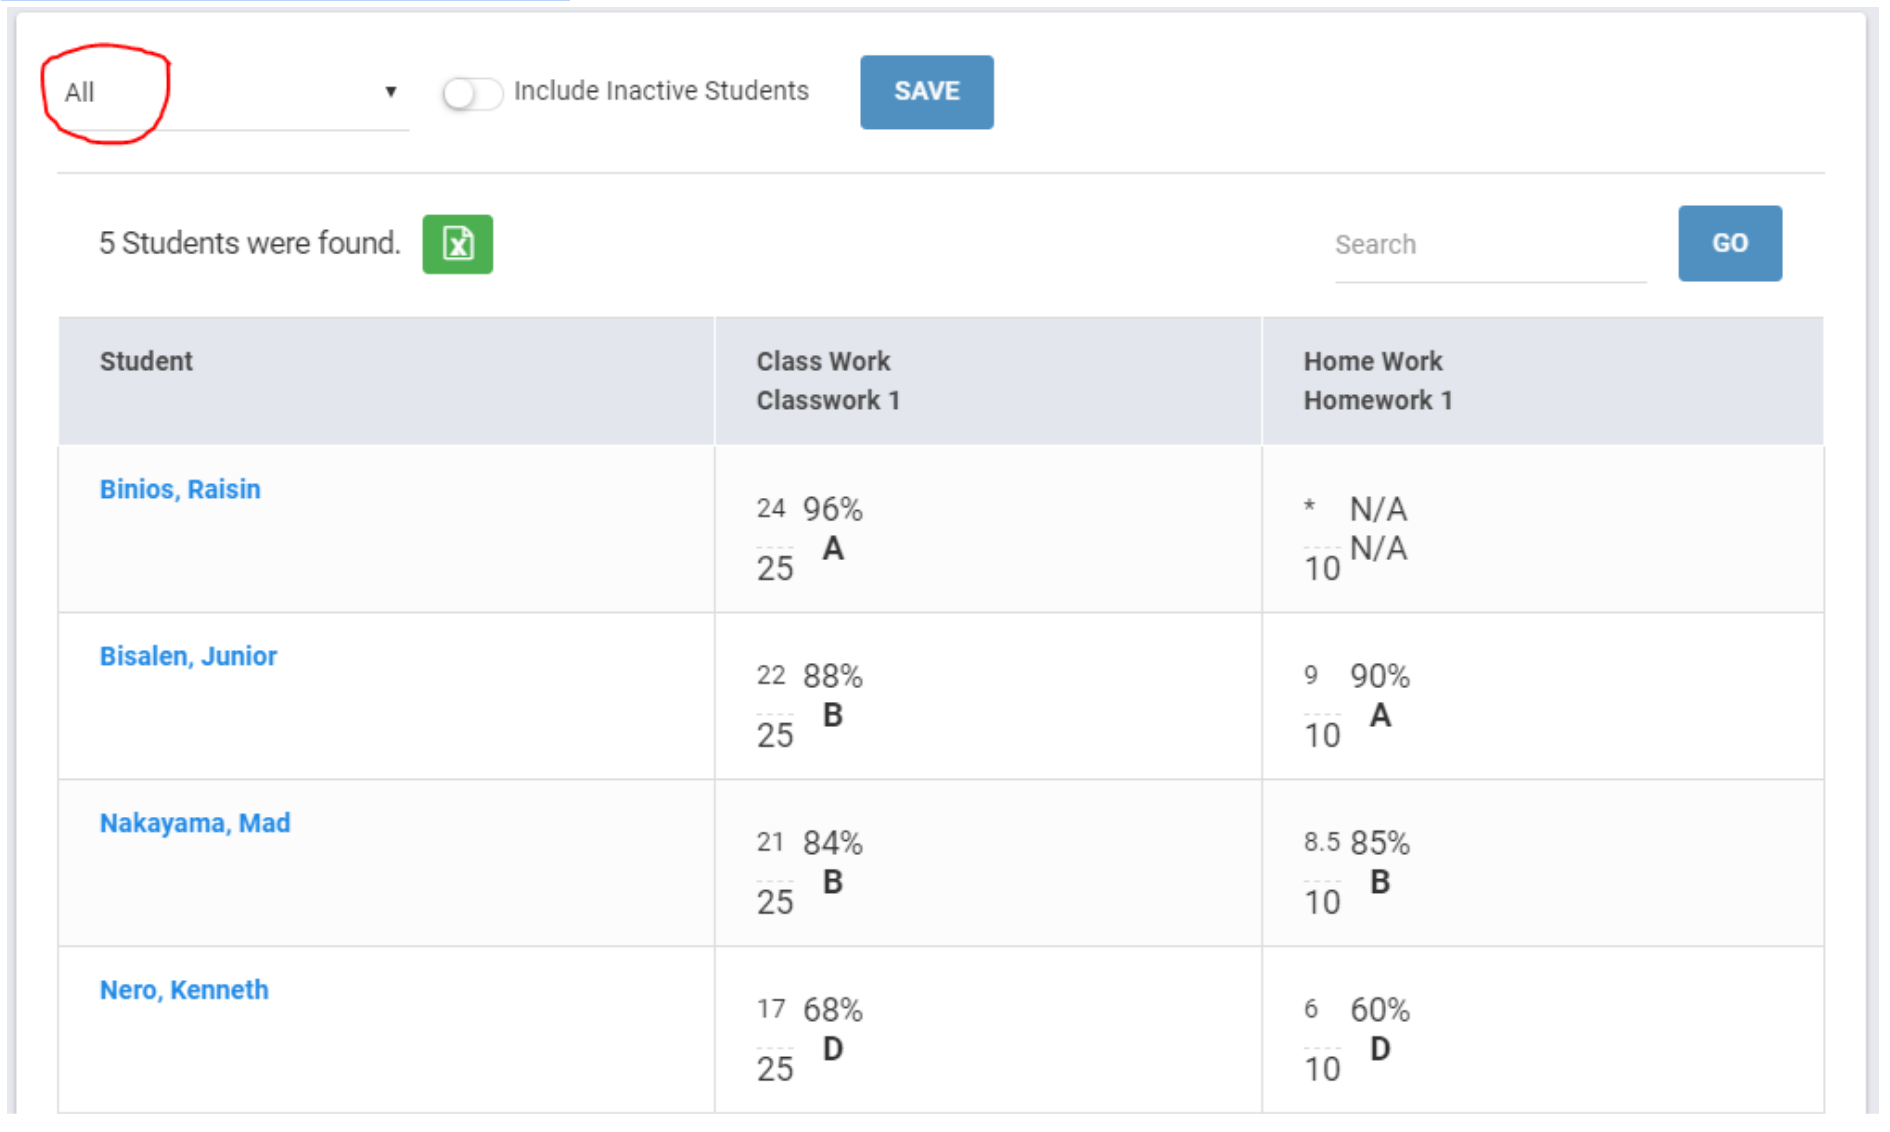The height and width of the screenshot is (1132, 1890).
Task: Open student Bisalen, Junior link
Action: coord(188,656)
